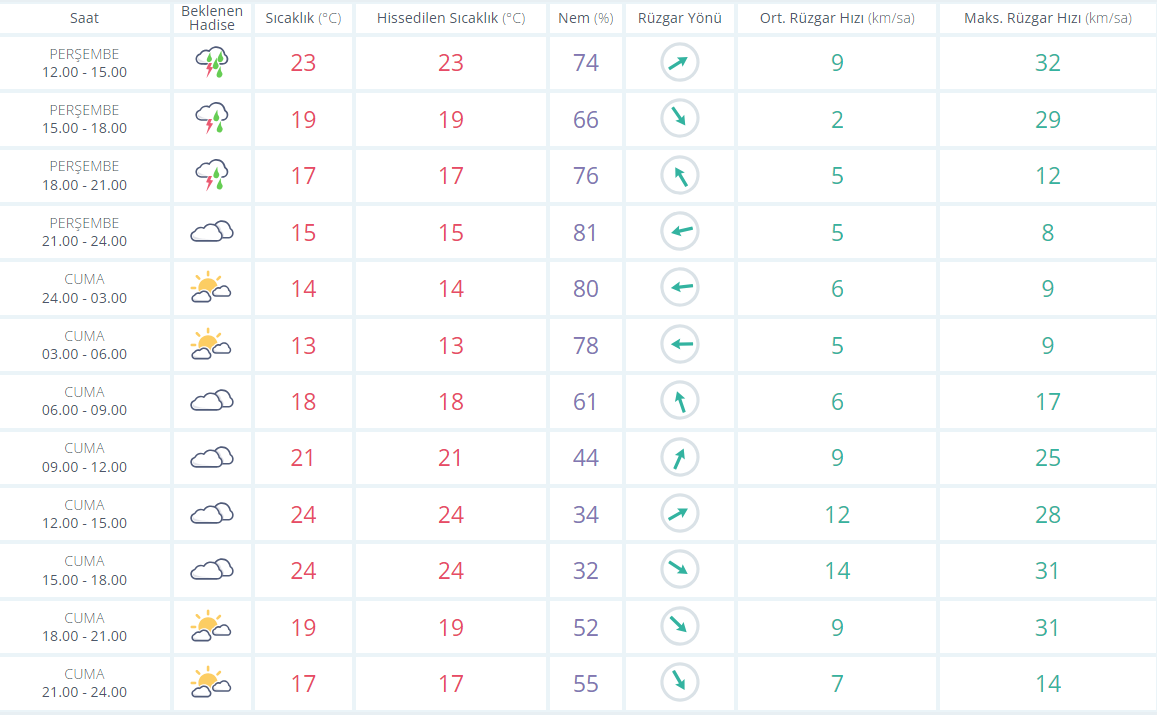
Task: Select the CUMA 03.00 - 06.00 time cell
Action: (84, 345)
